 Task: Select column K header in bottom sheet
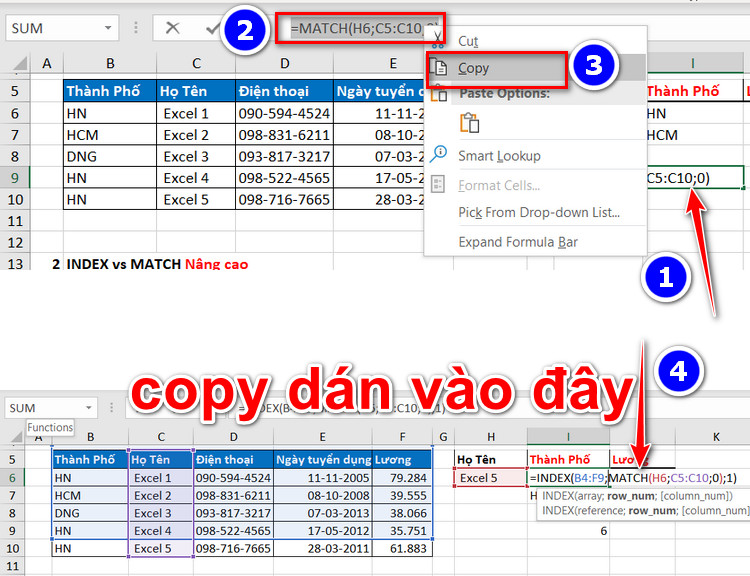tap(716, 437)
